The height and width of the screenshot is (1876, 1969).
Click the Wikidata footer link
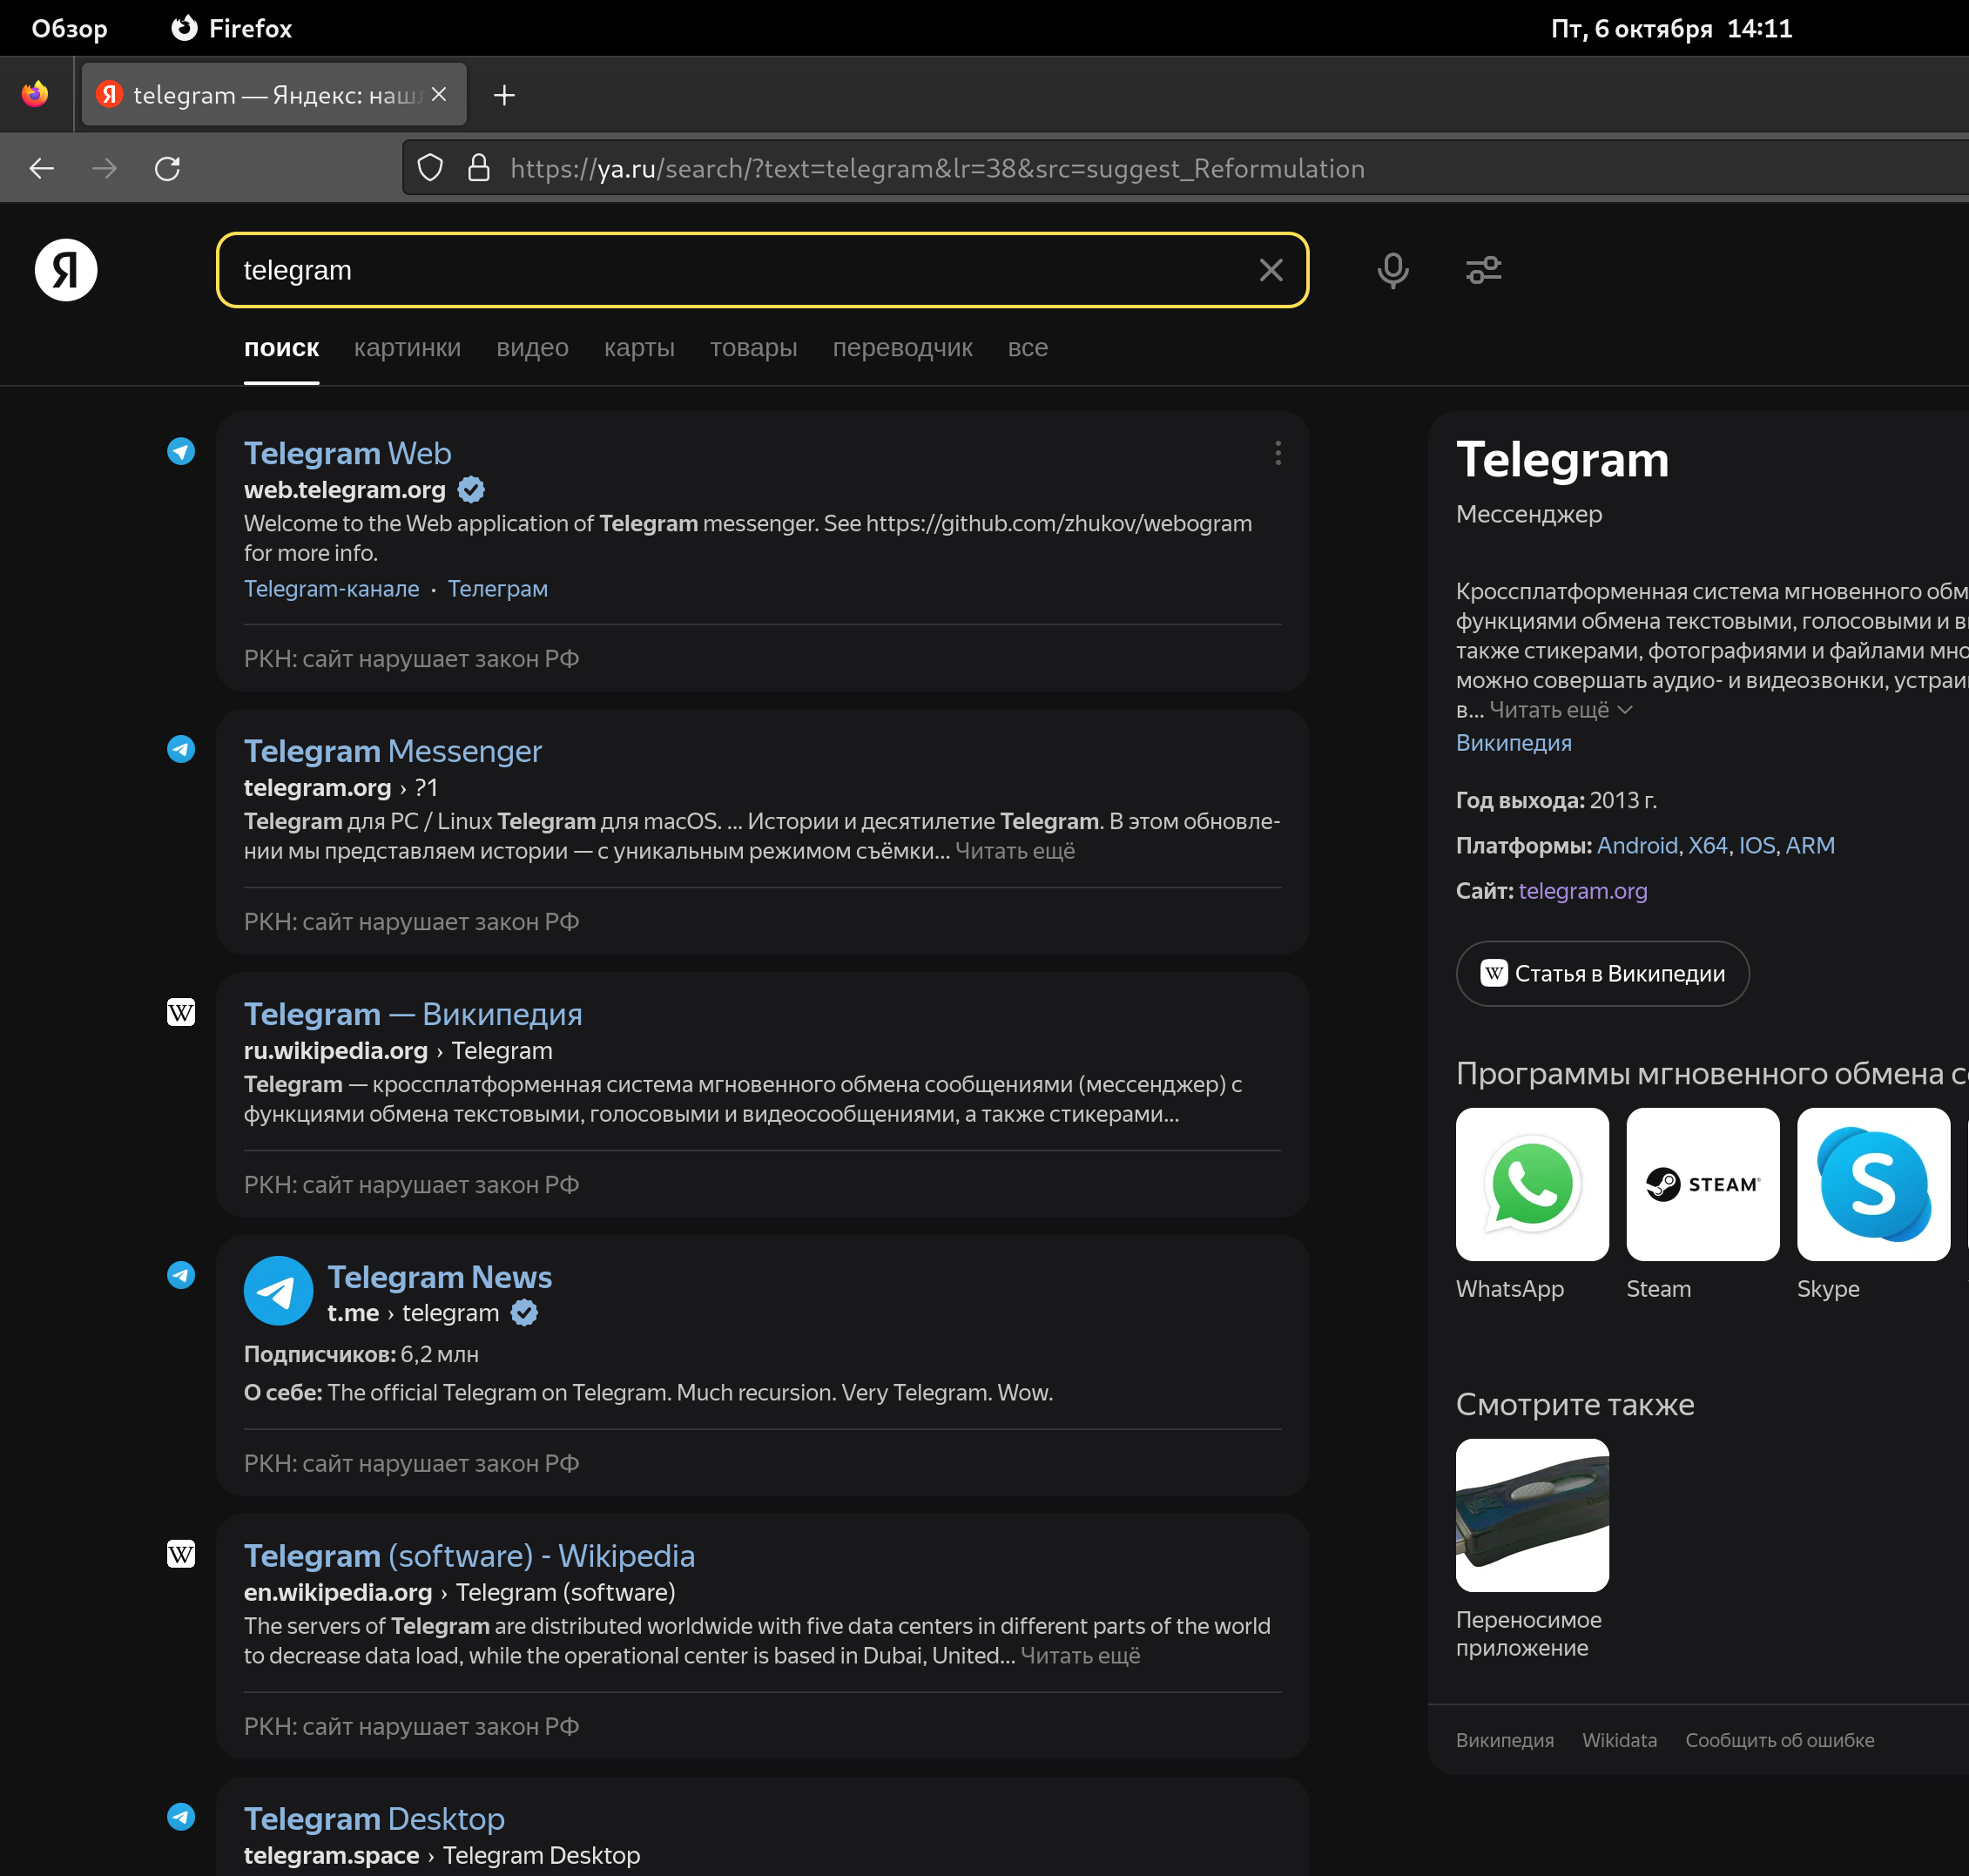(1619, 1741)
